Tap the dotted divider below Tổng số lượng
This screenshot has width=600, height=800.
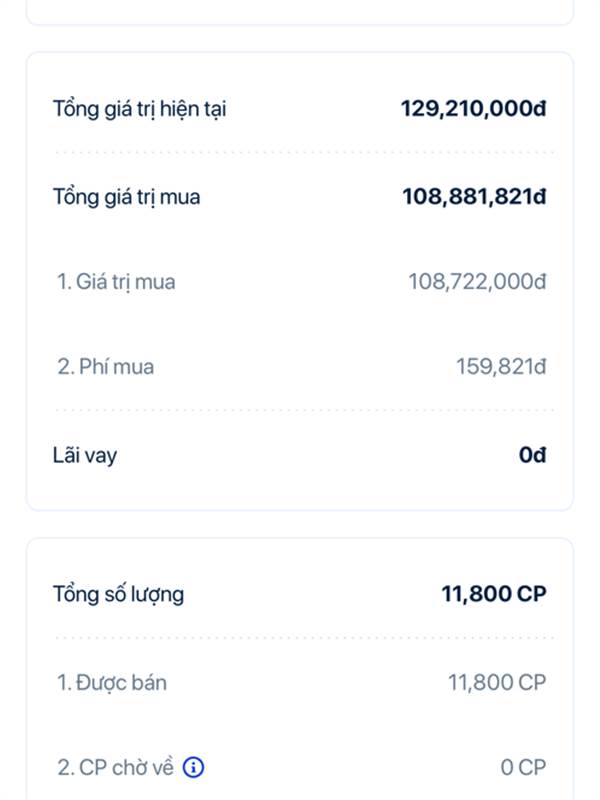(304, 638)
